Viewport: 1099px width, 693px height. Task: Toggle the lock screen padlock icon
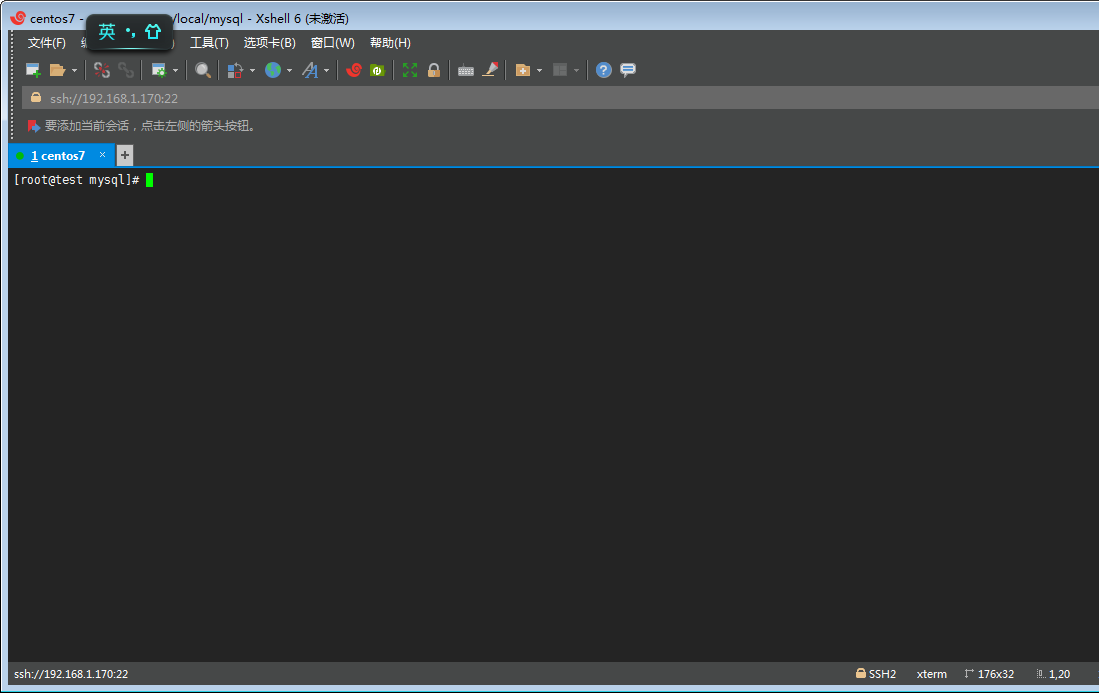434,70
